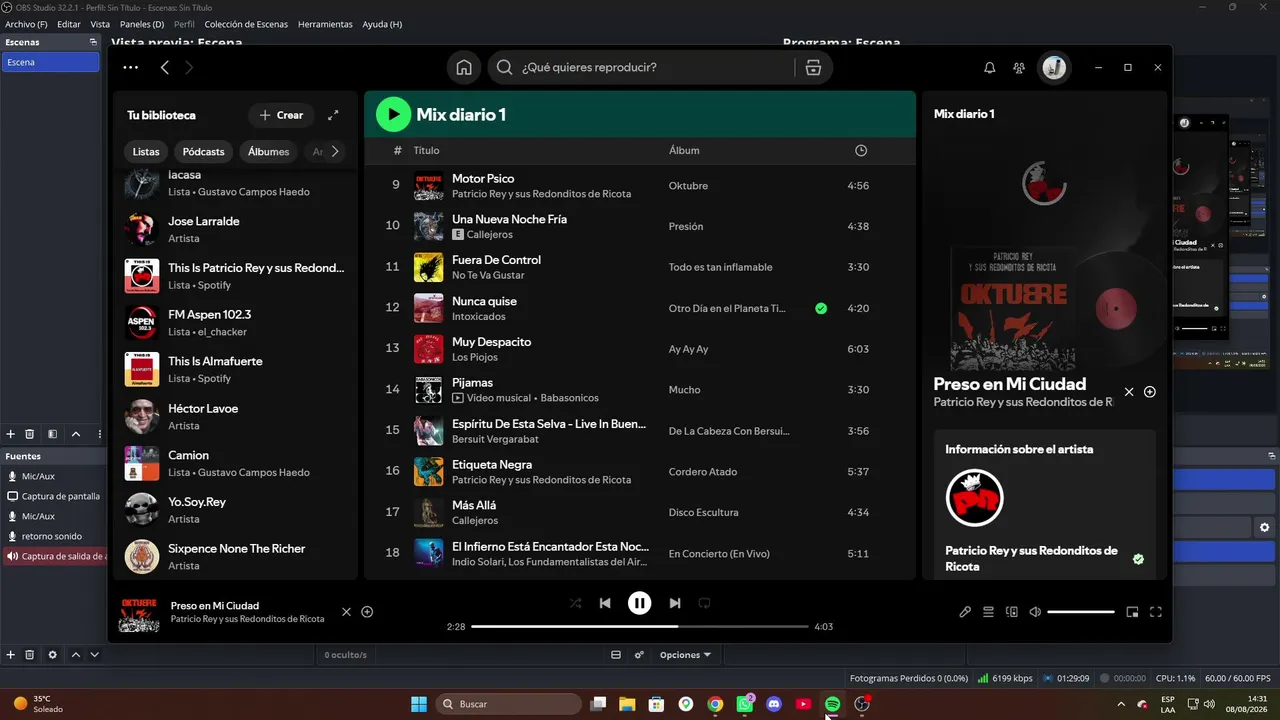This screenshot has width=1280, height=720.
Task: Open the playback queue
Action: [988, 612]
